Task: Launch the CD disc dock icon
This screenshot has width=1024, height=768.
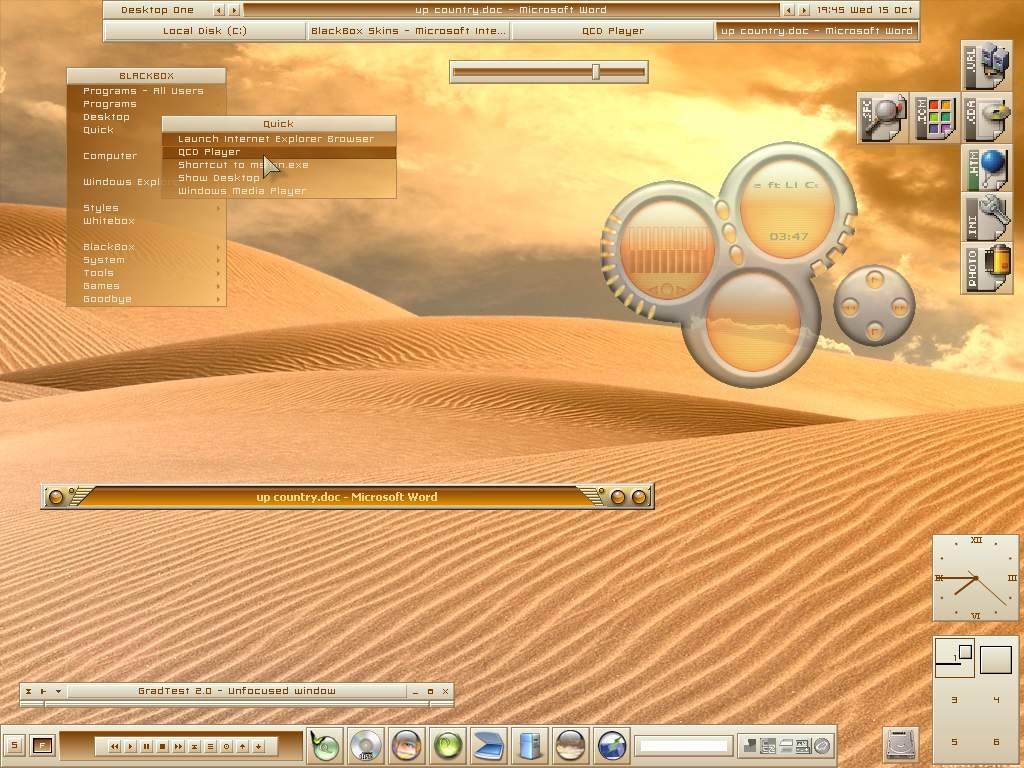Action: [365, 745]
